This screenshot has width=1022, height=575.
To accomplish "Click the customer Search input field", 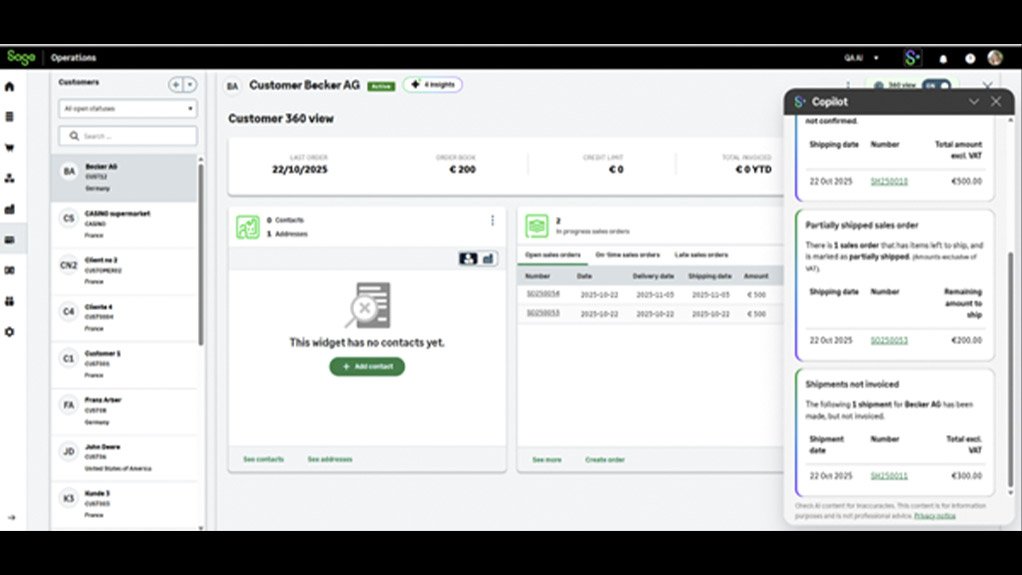I will (128, 136).
